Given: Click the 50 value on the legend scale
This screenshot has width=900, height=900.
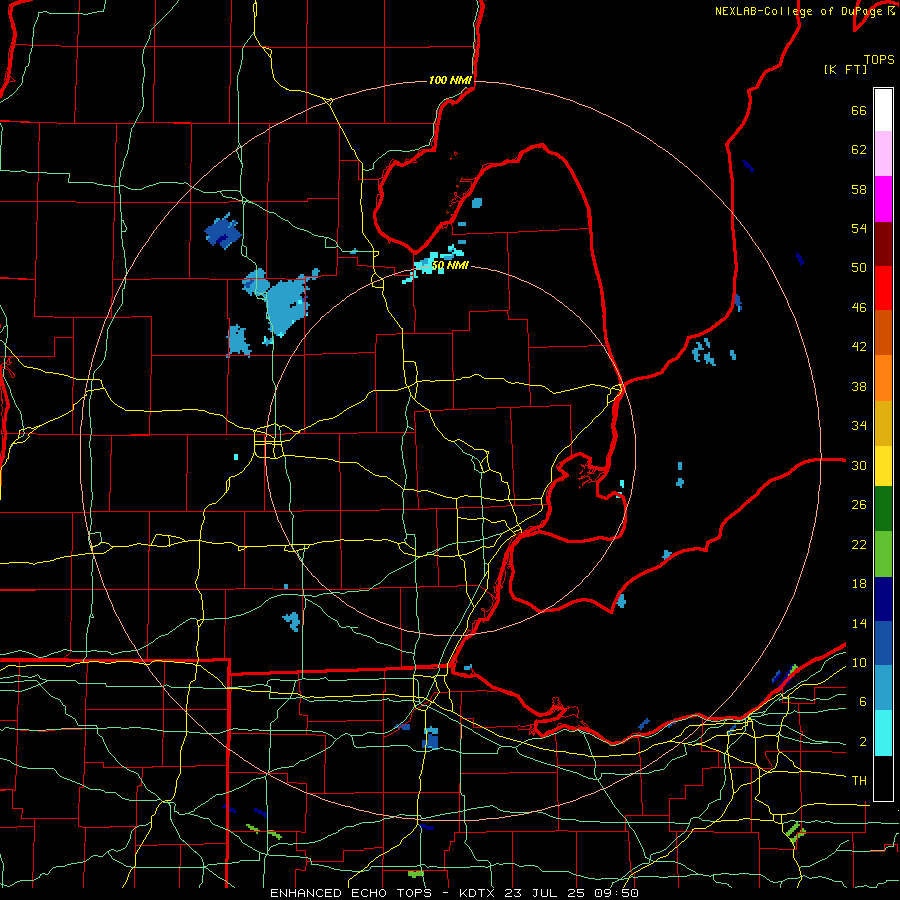Looking at the screenshot, I should pos(859,268).
